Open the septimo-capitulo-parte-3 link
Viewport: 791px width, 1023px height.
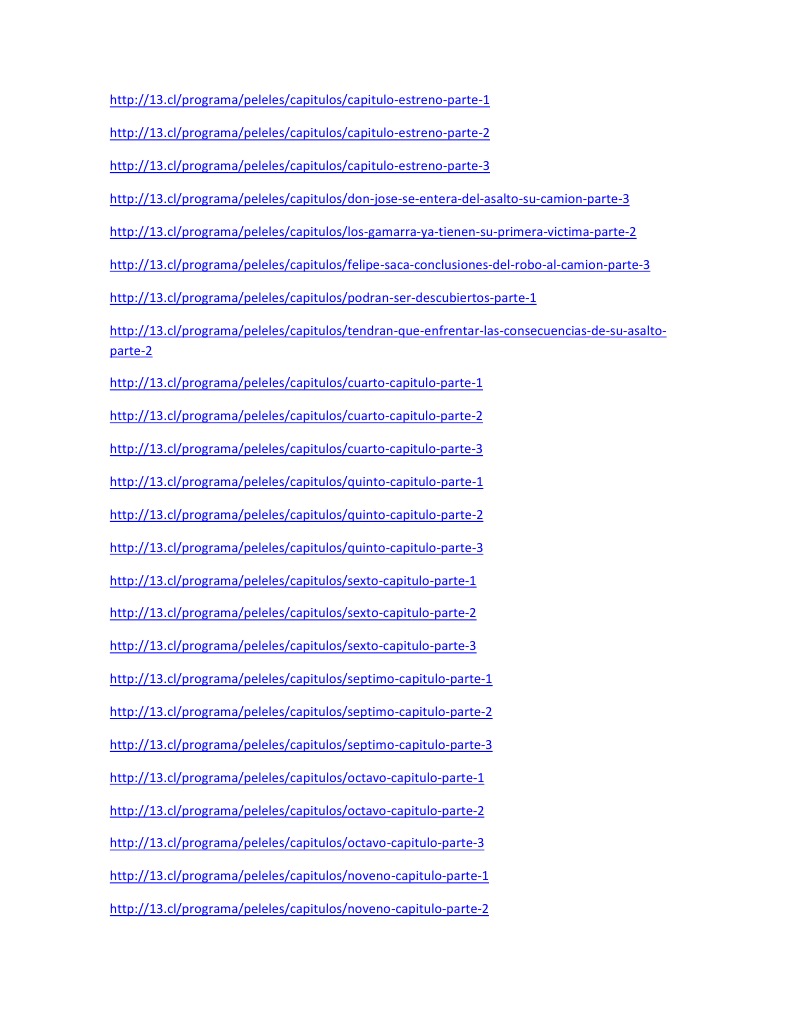click(301, 744)
